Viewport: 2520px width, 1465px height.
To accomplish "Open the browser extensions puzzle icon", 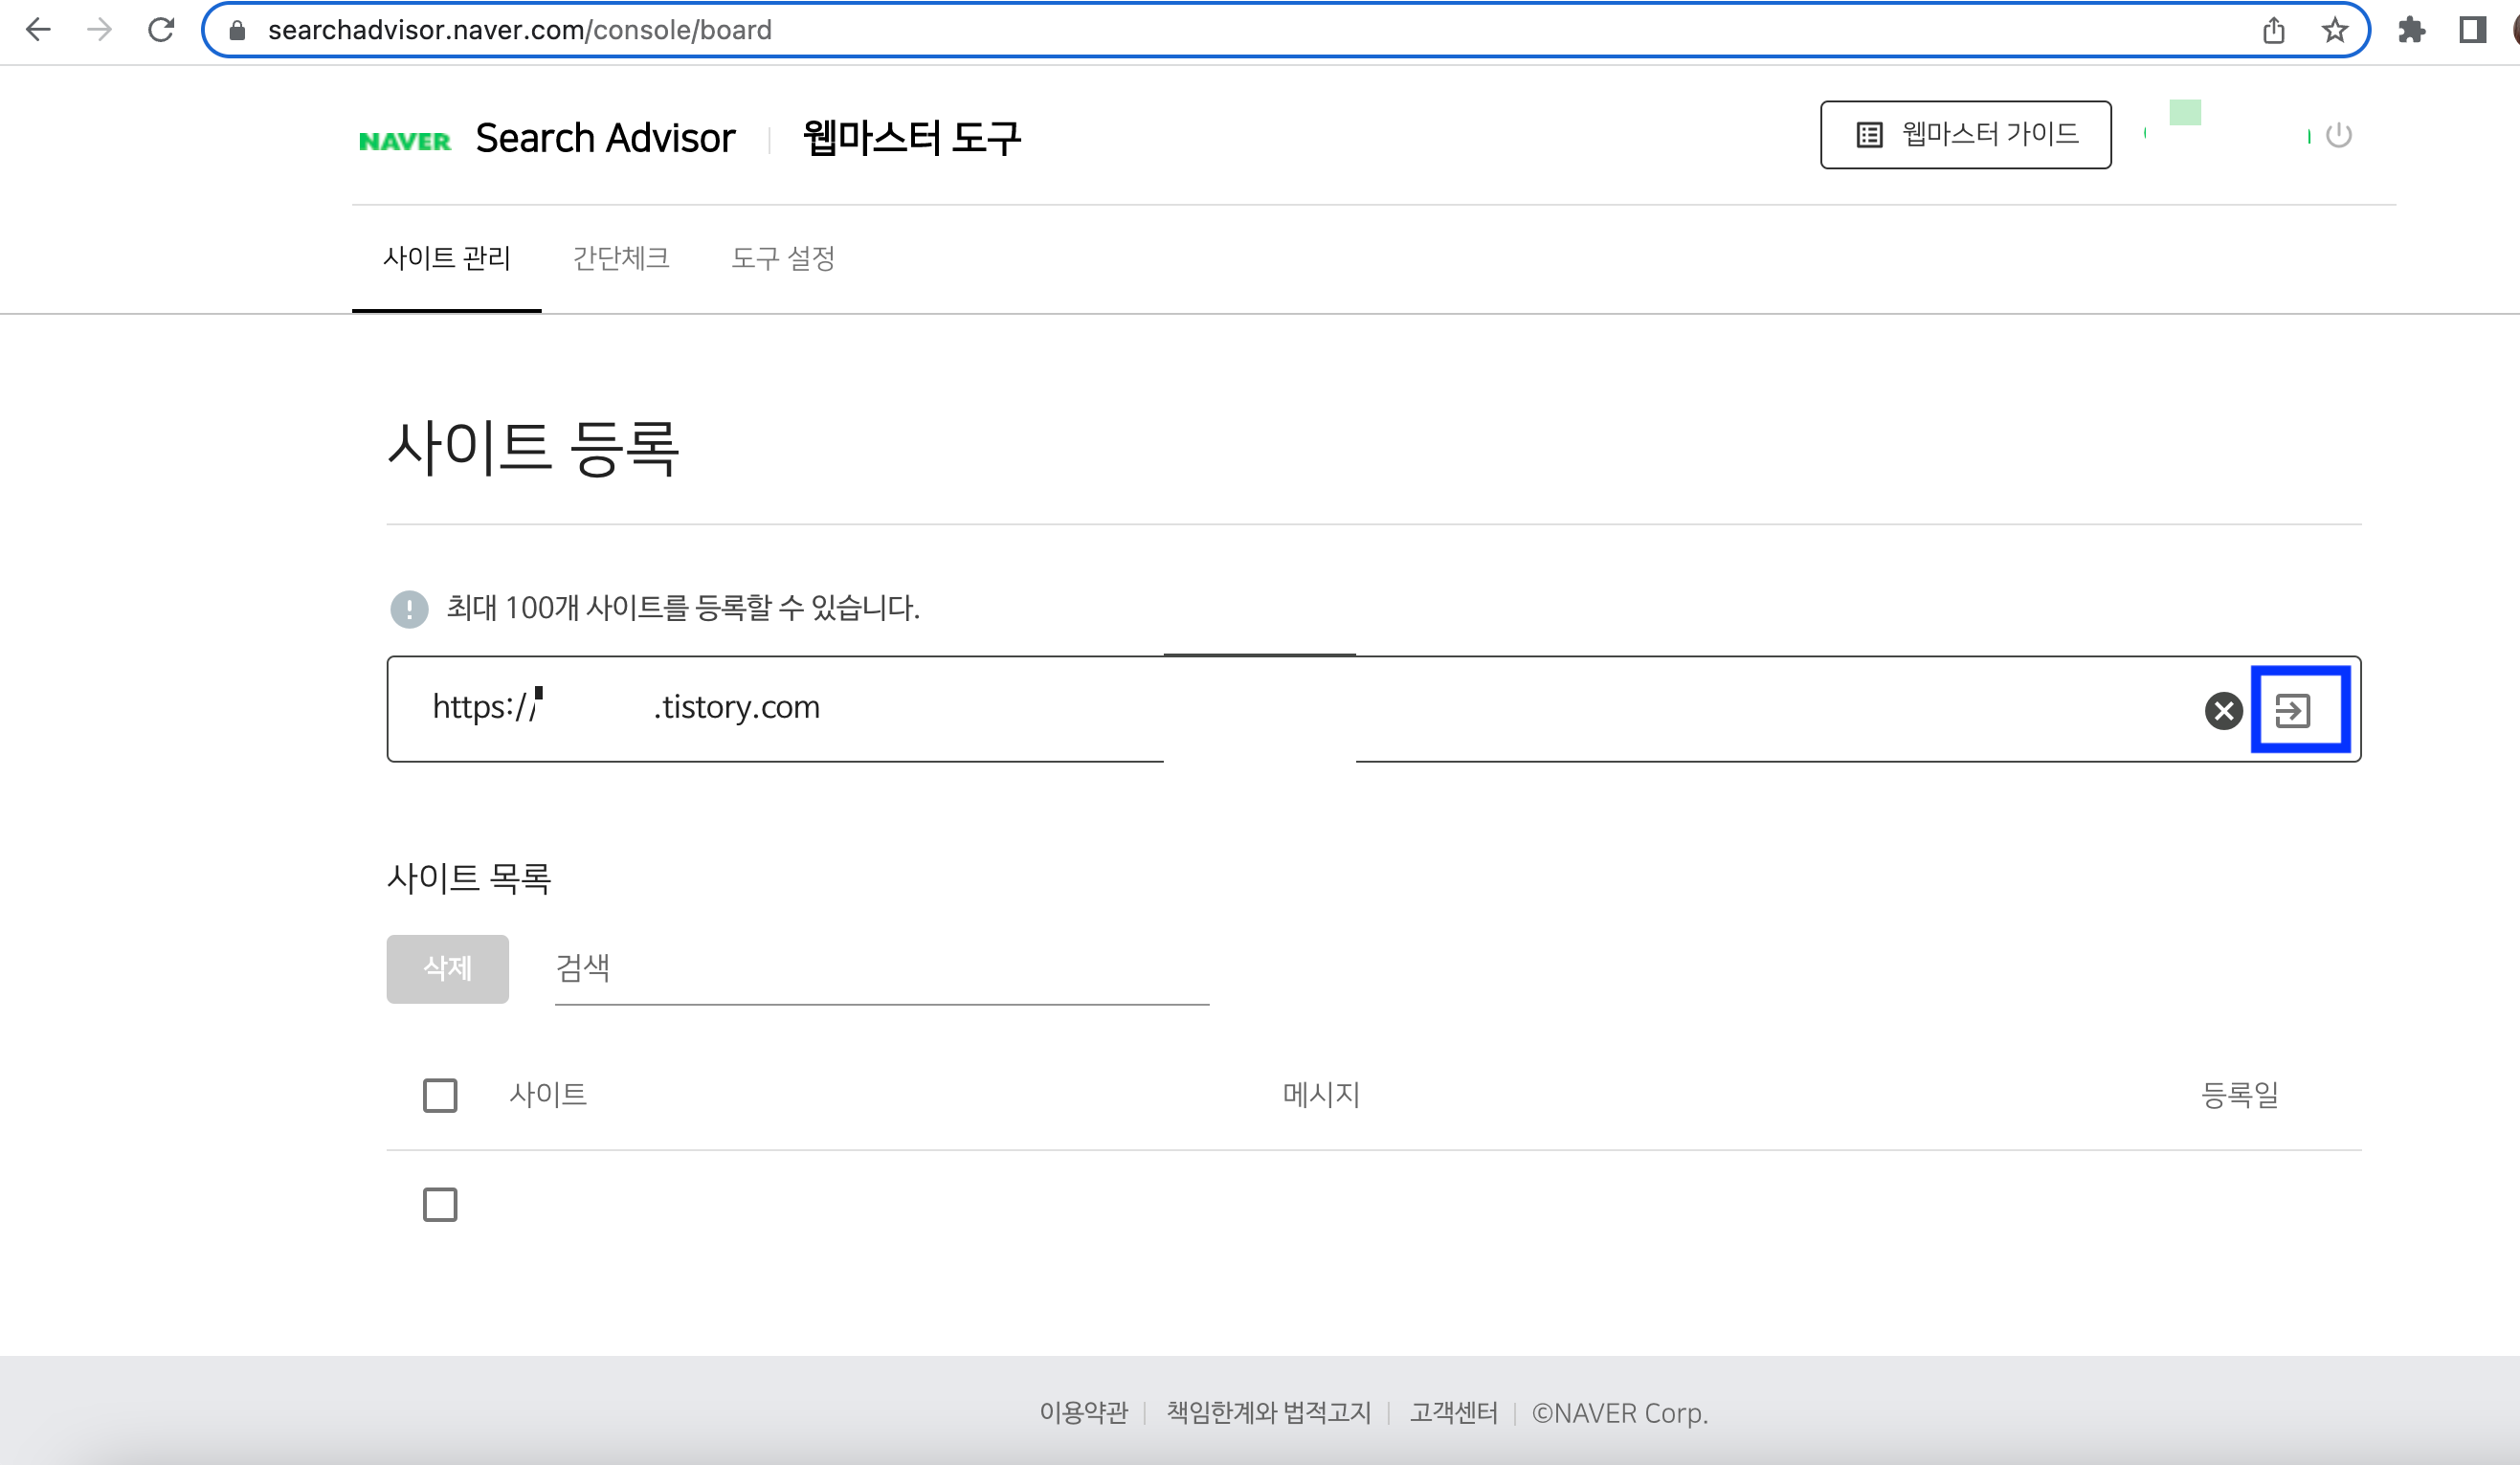I will (2412, 31).
